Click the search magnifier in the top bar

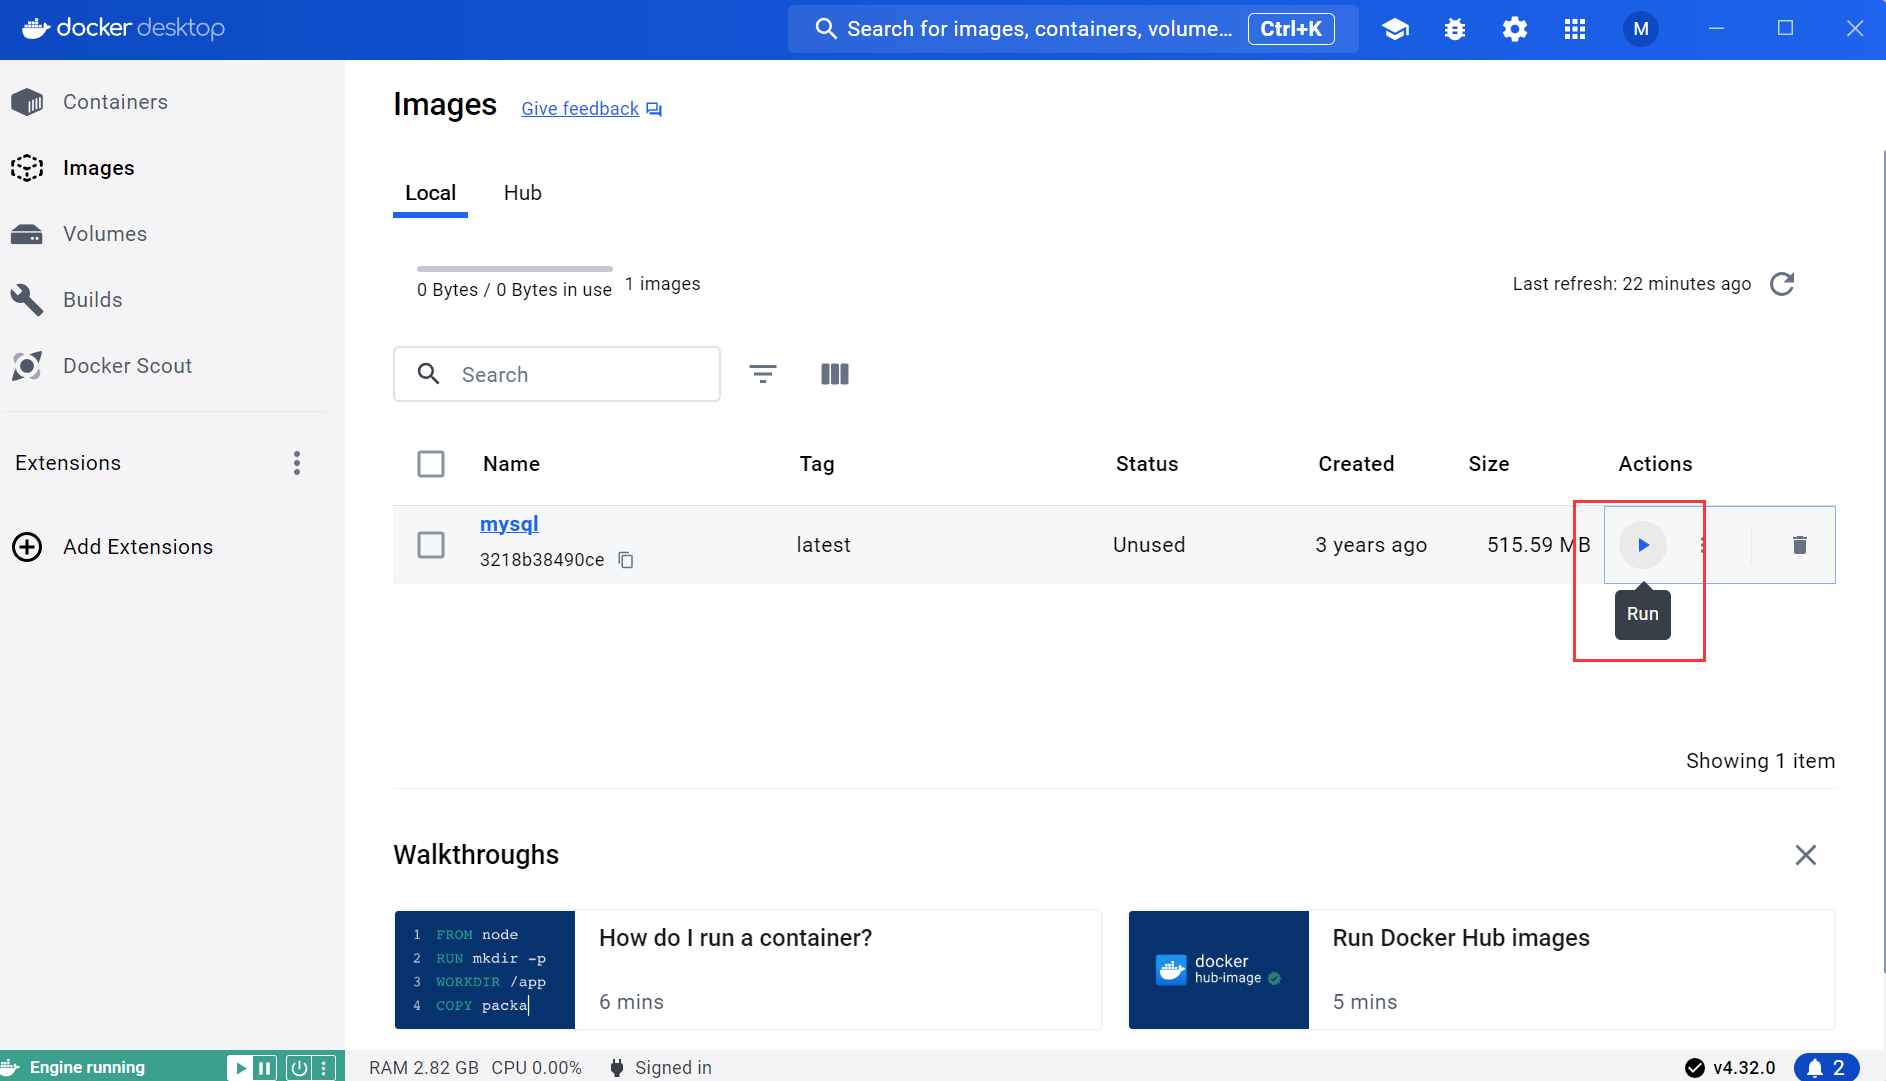coord(825,29)
